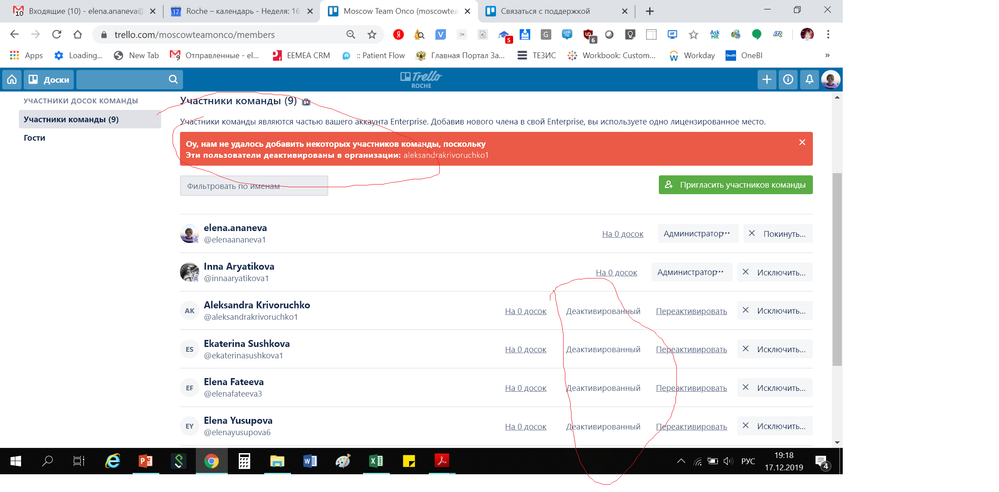The image size is (999, 492).
Task: Open Trello home icon
Action: click(11, 80)
